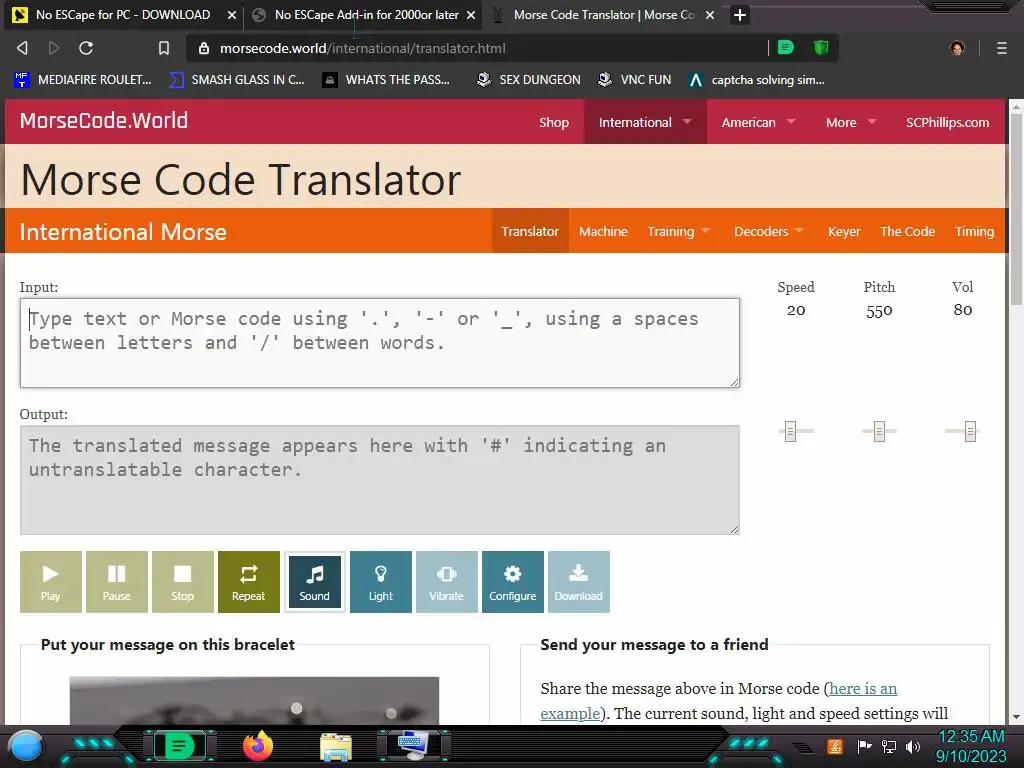Click the page vertical scrollbar thumb
1024x768 pixels.
(1016, 208)
